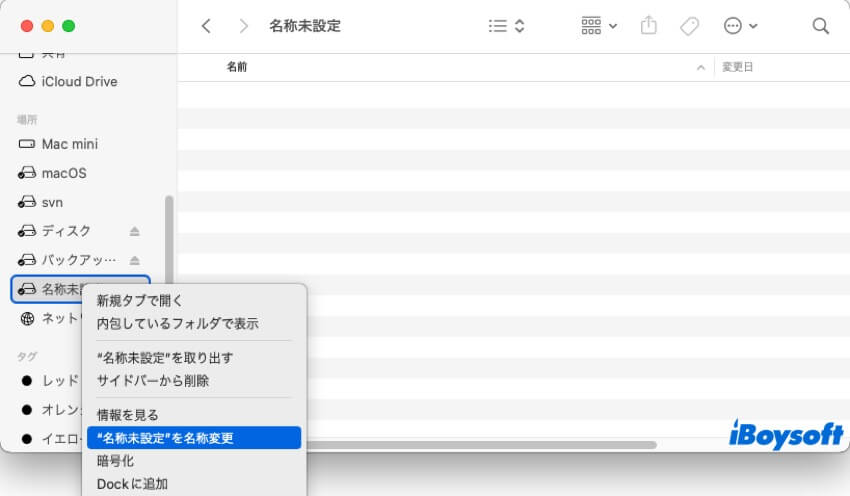Click the forward navigation arrow

coord(244,26)
